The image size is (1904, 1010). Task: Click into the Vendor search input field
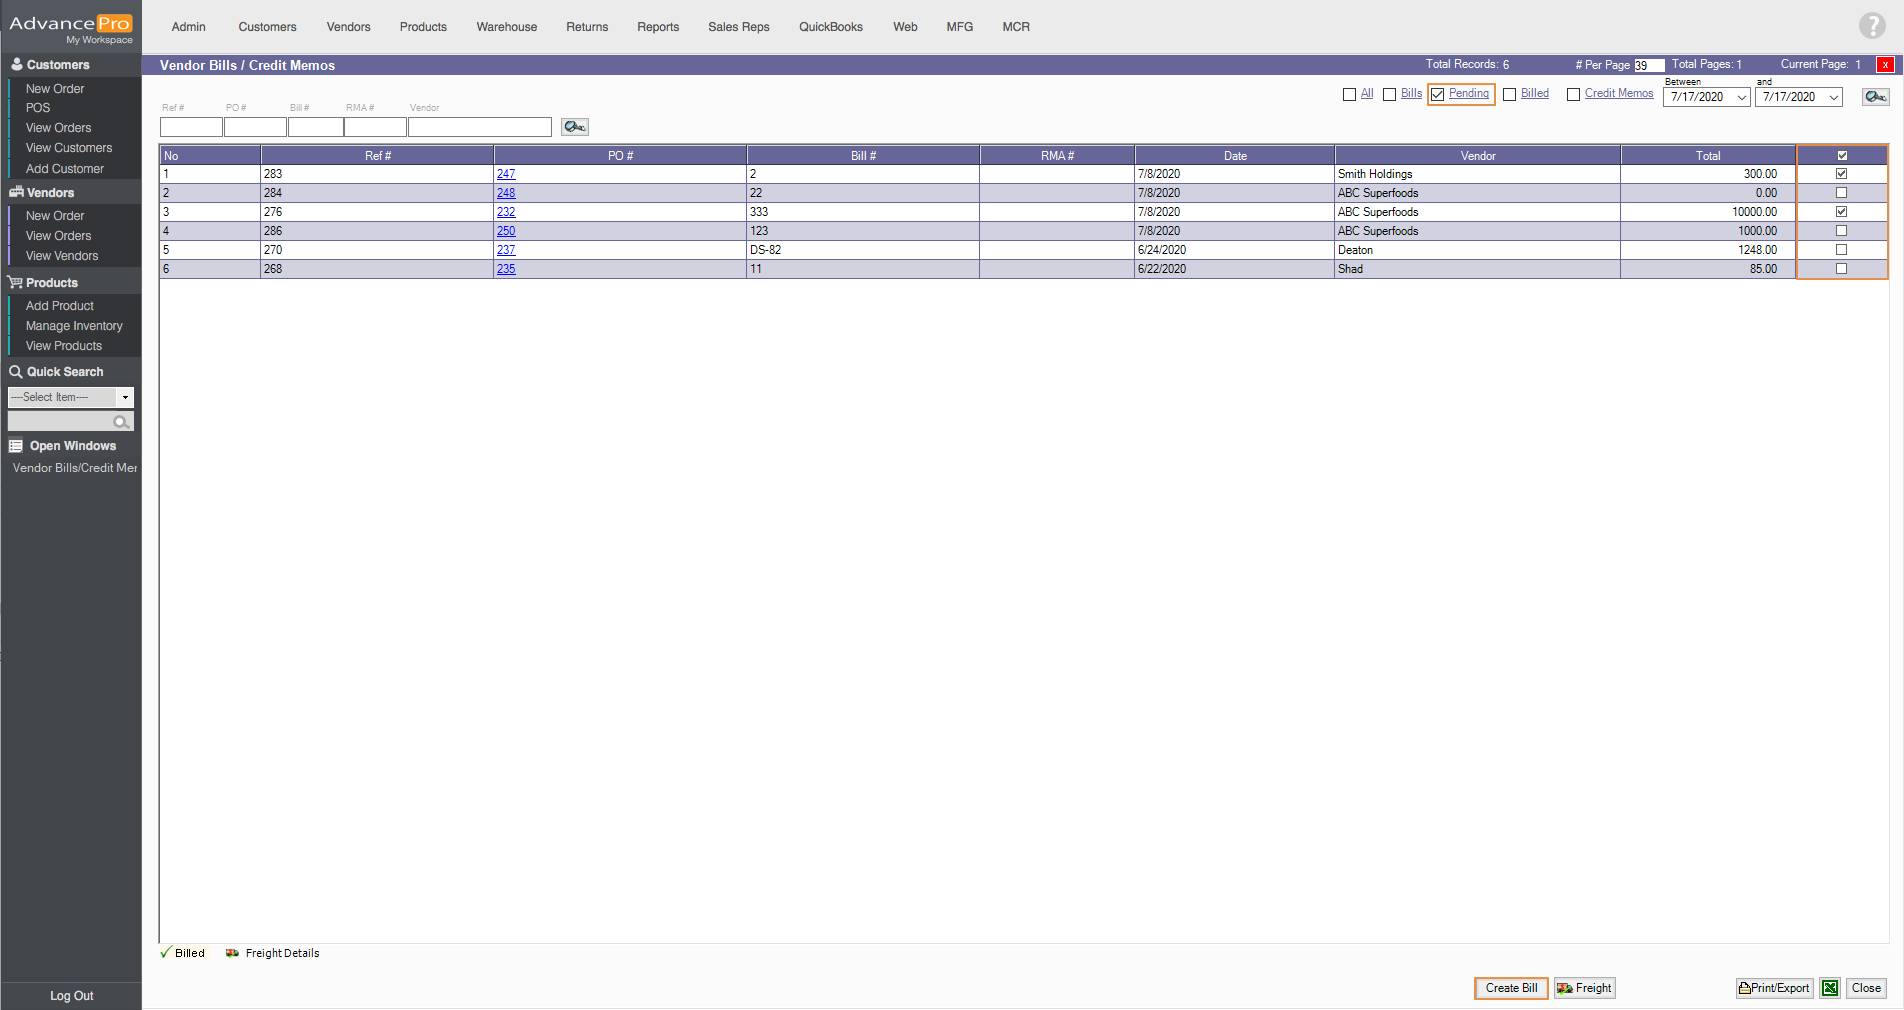click(479, 127)
